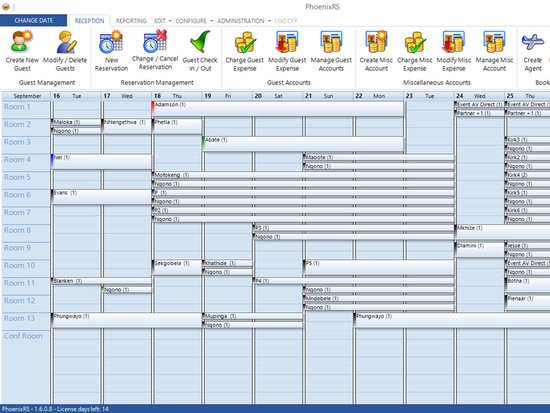Click the LOG OFF link
Image resolution: width=550 pixels, height=413 pixels.
coord(286,21)
